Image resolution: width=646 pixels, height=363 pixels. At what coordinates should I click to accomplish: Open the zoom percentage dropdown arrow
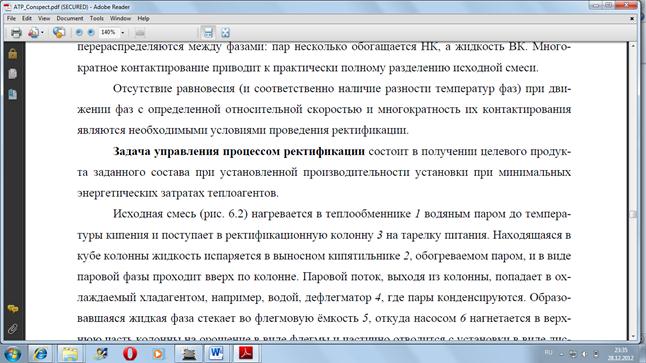(x=122, y=33)
